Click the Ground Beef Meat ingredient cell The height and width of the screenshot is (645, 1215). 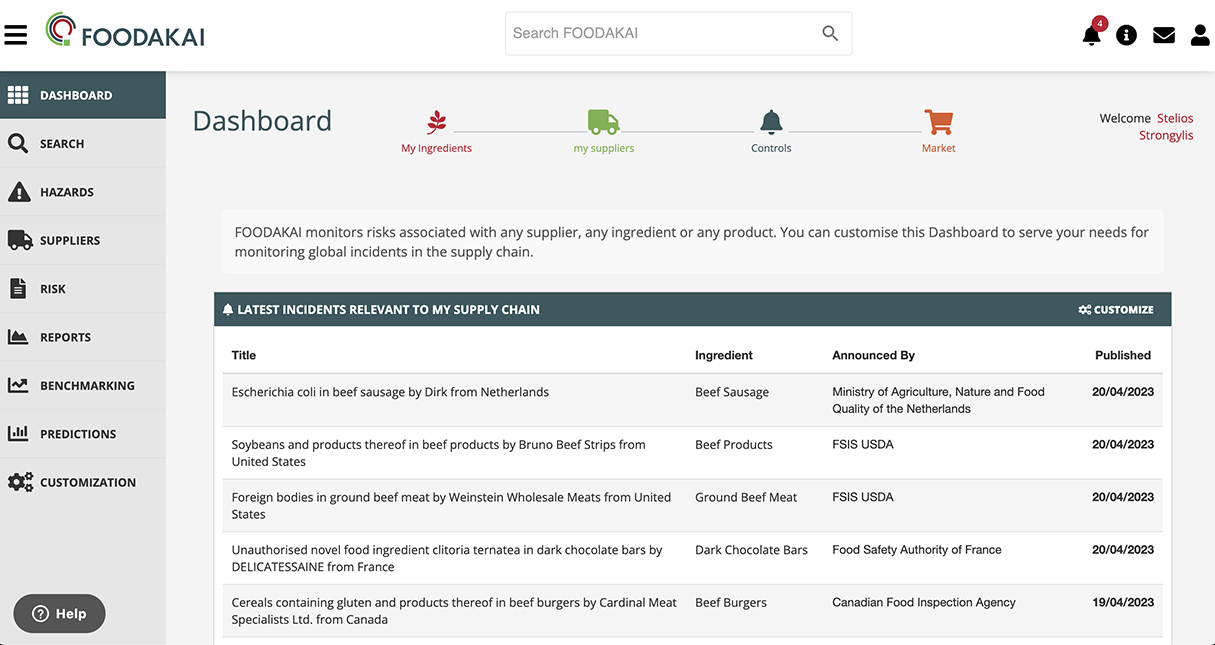coord(746,497)
